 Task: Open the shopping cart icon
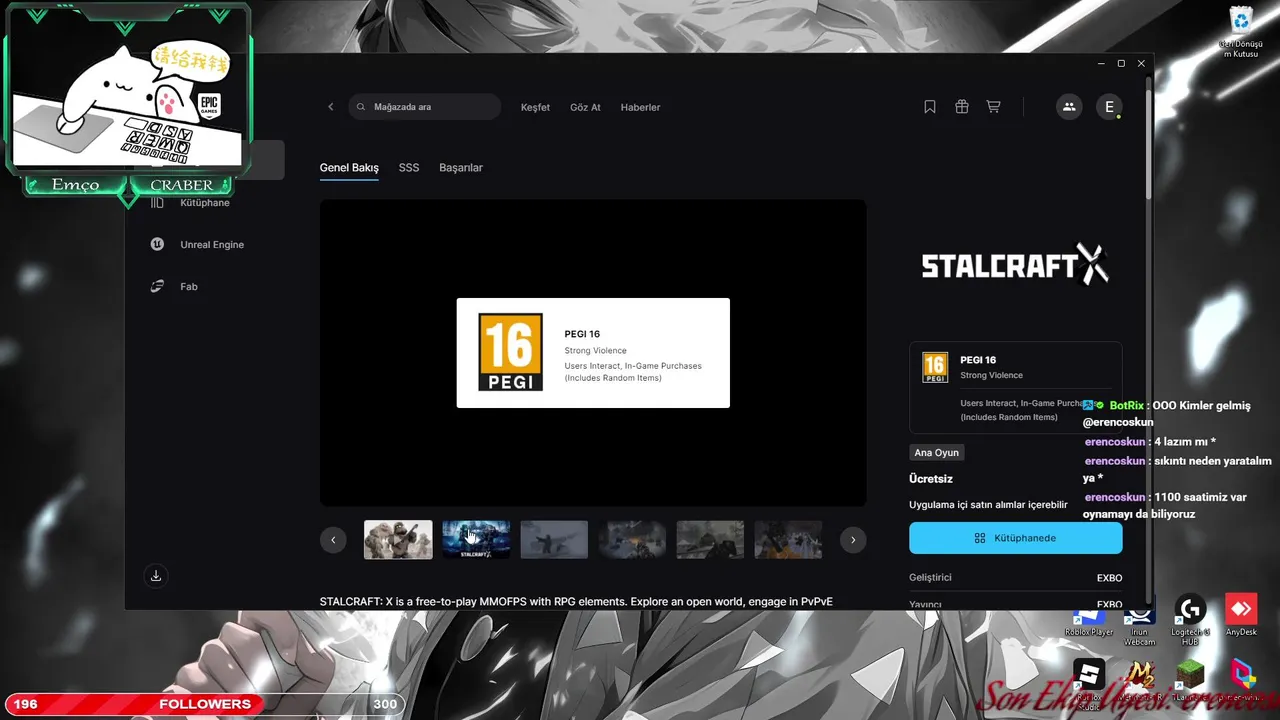click(x=993, y=107)
